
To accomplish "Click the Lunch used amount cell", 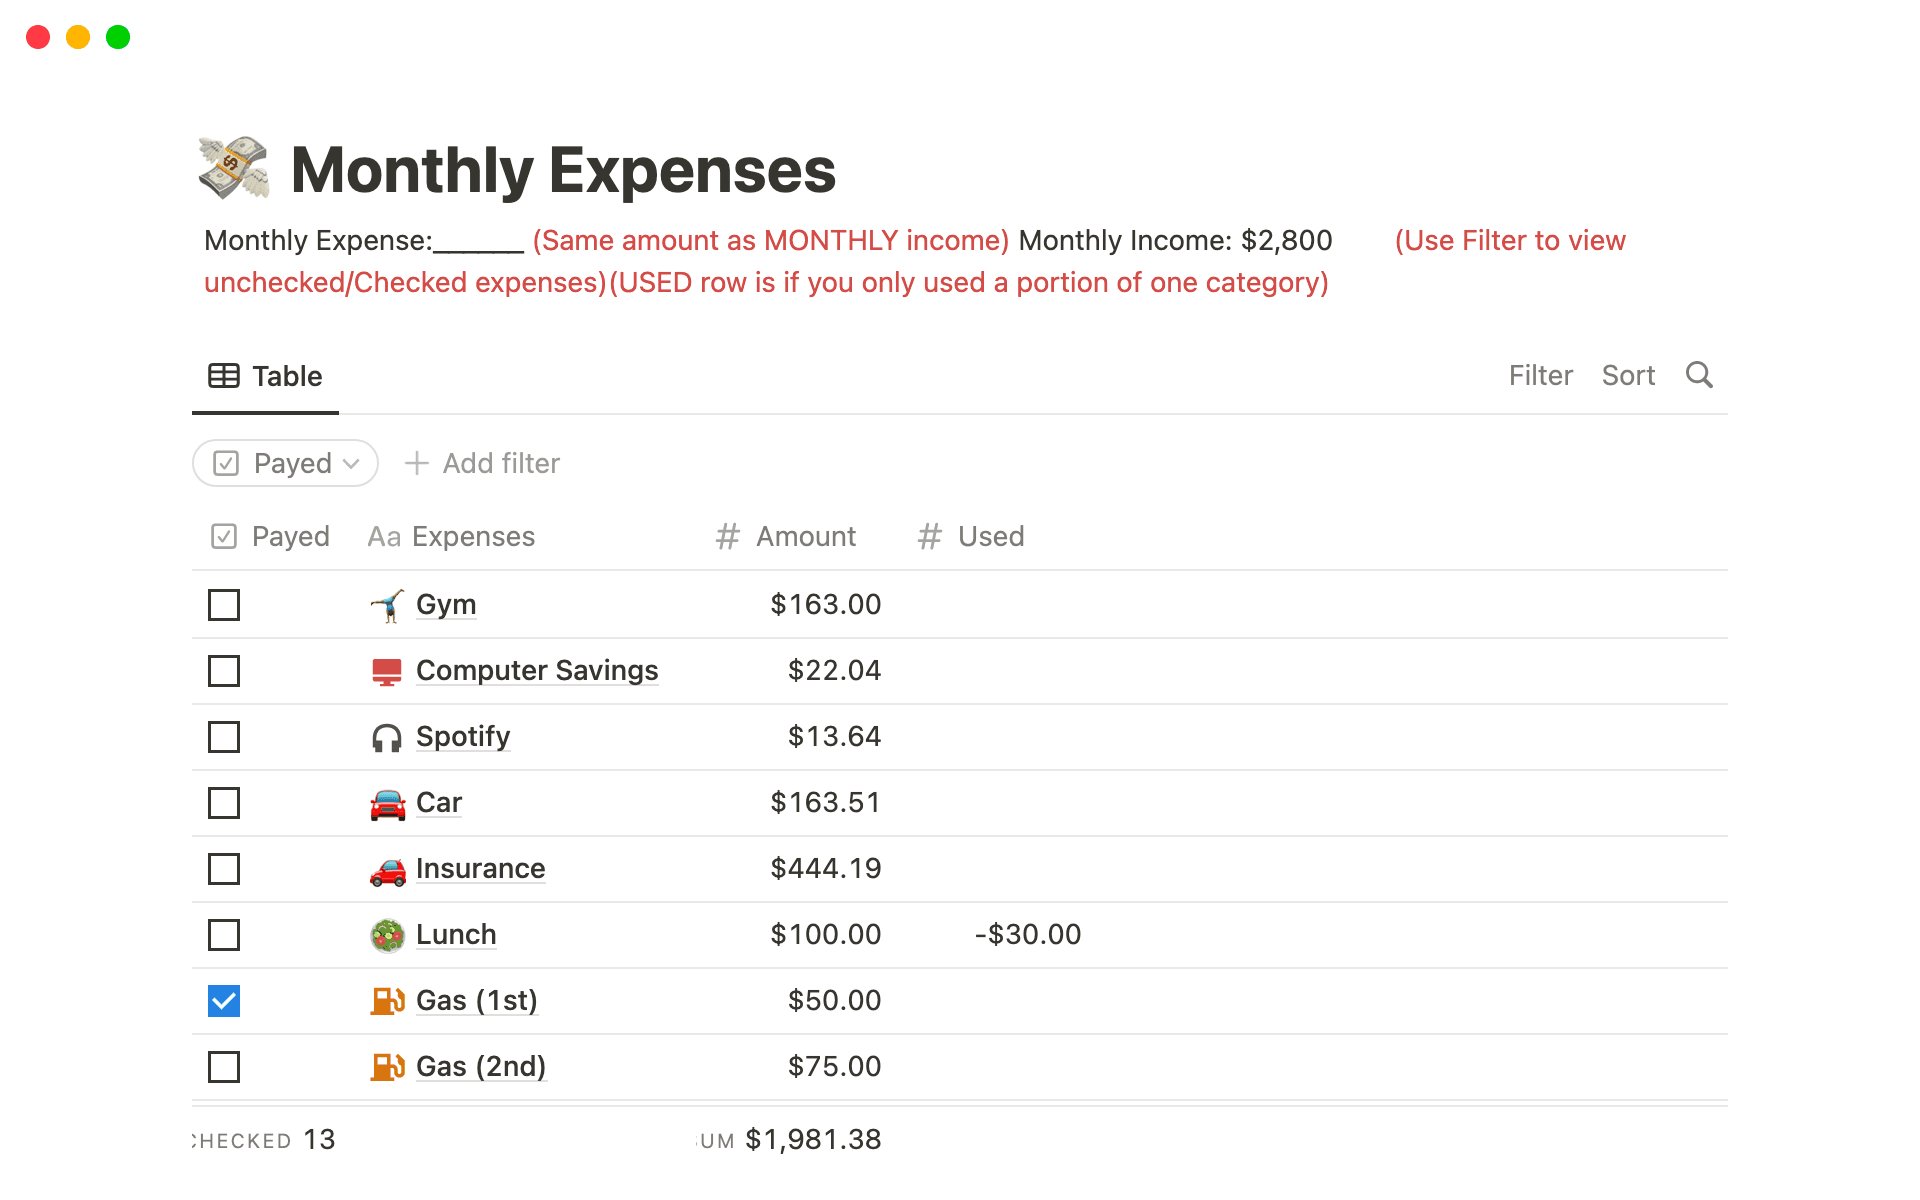I will pos(1027,935).
